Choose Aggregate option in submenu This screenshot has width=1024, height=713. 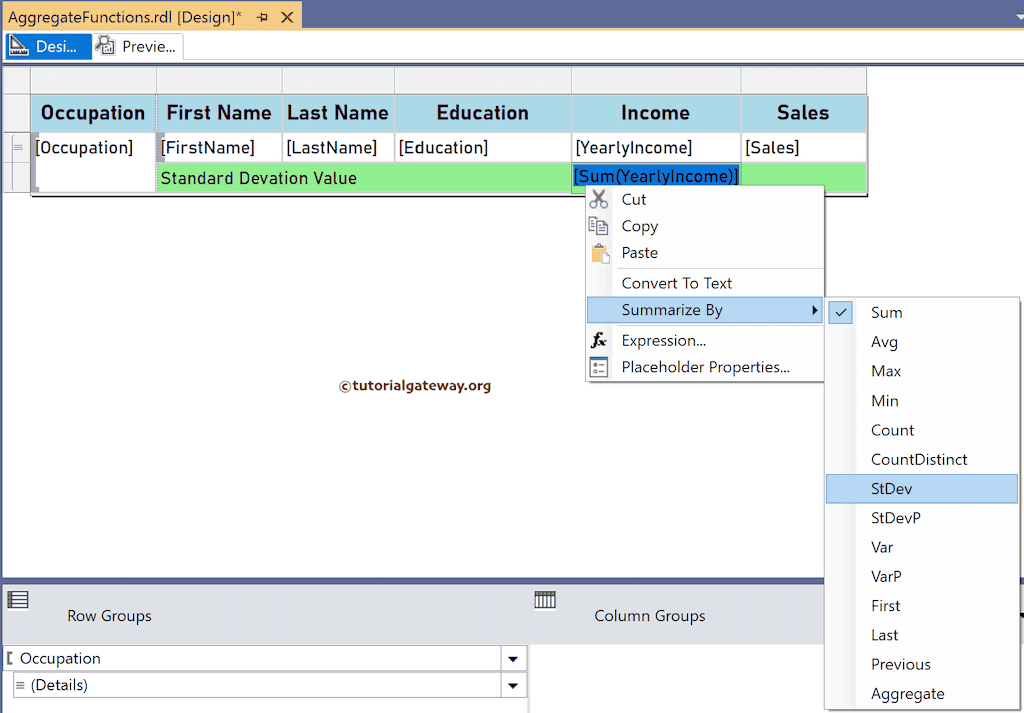tap(921, 694)
